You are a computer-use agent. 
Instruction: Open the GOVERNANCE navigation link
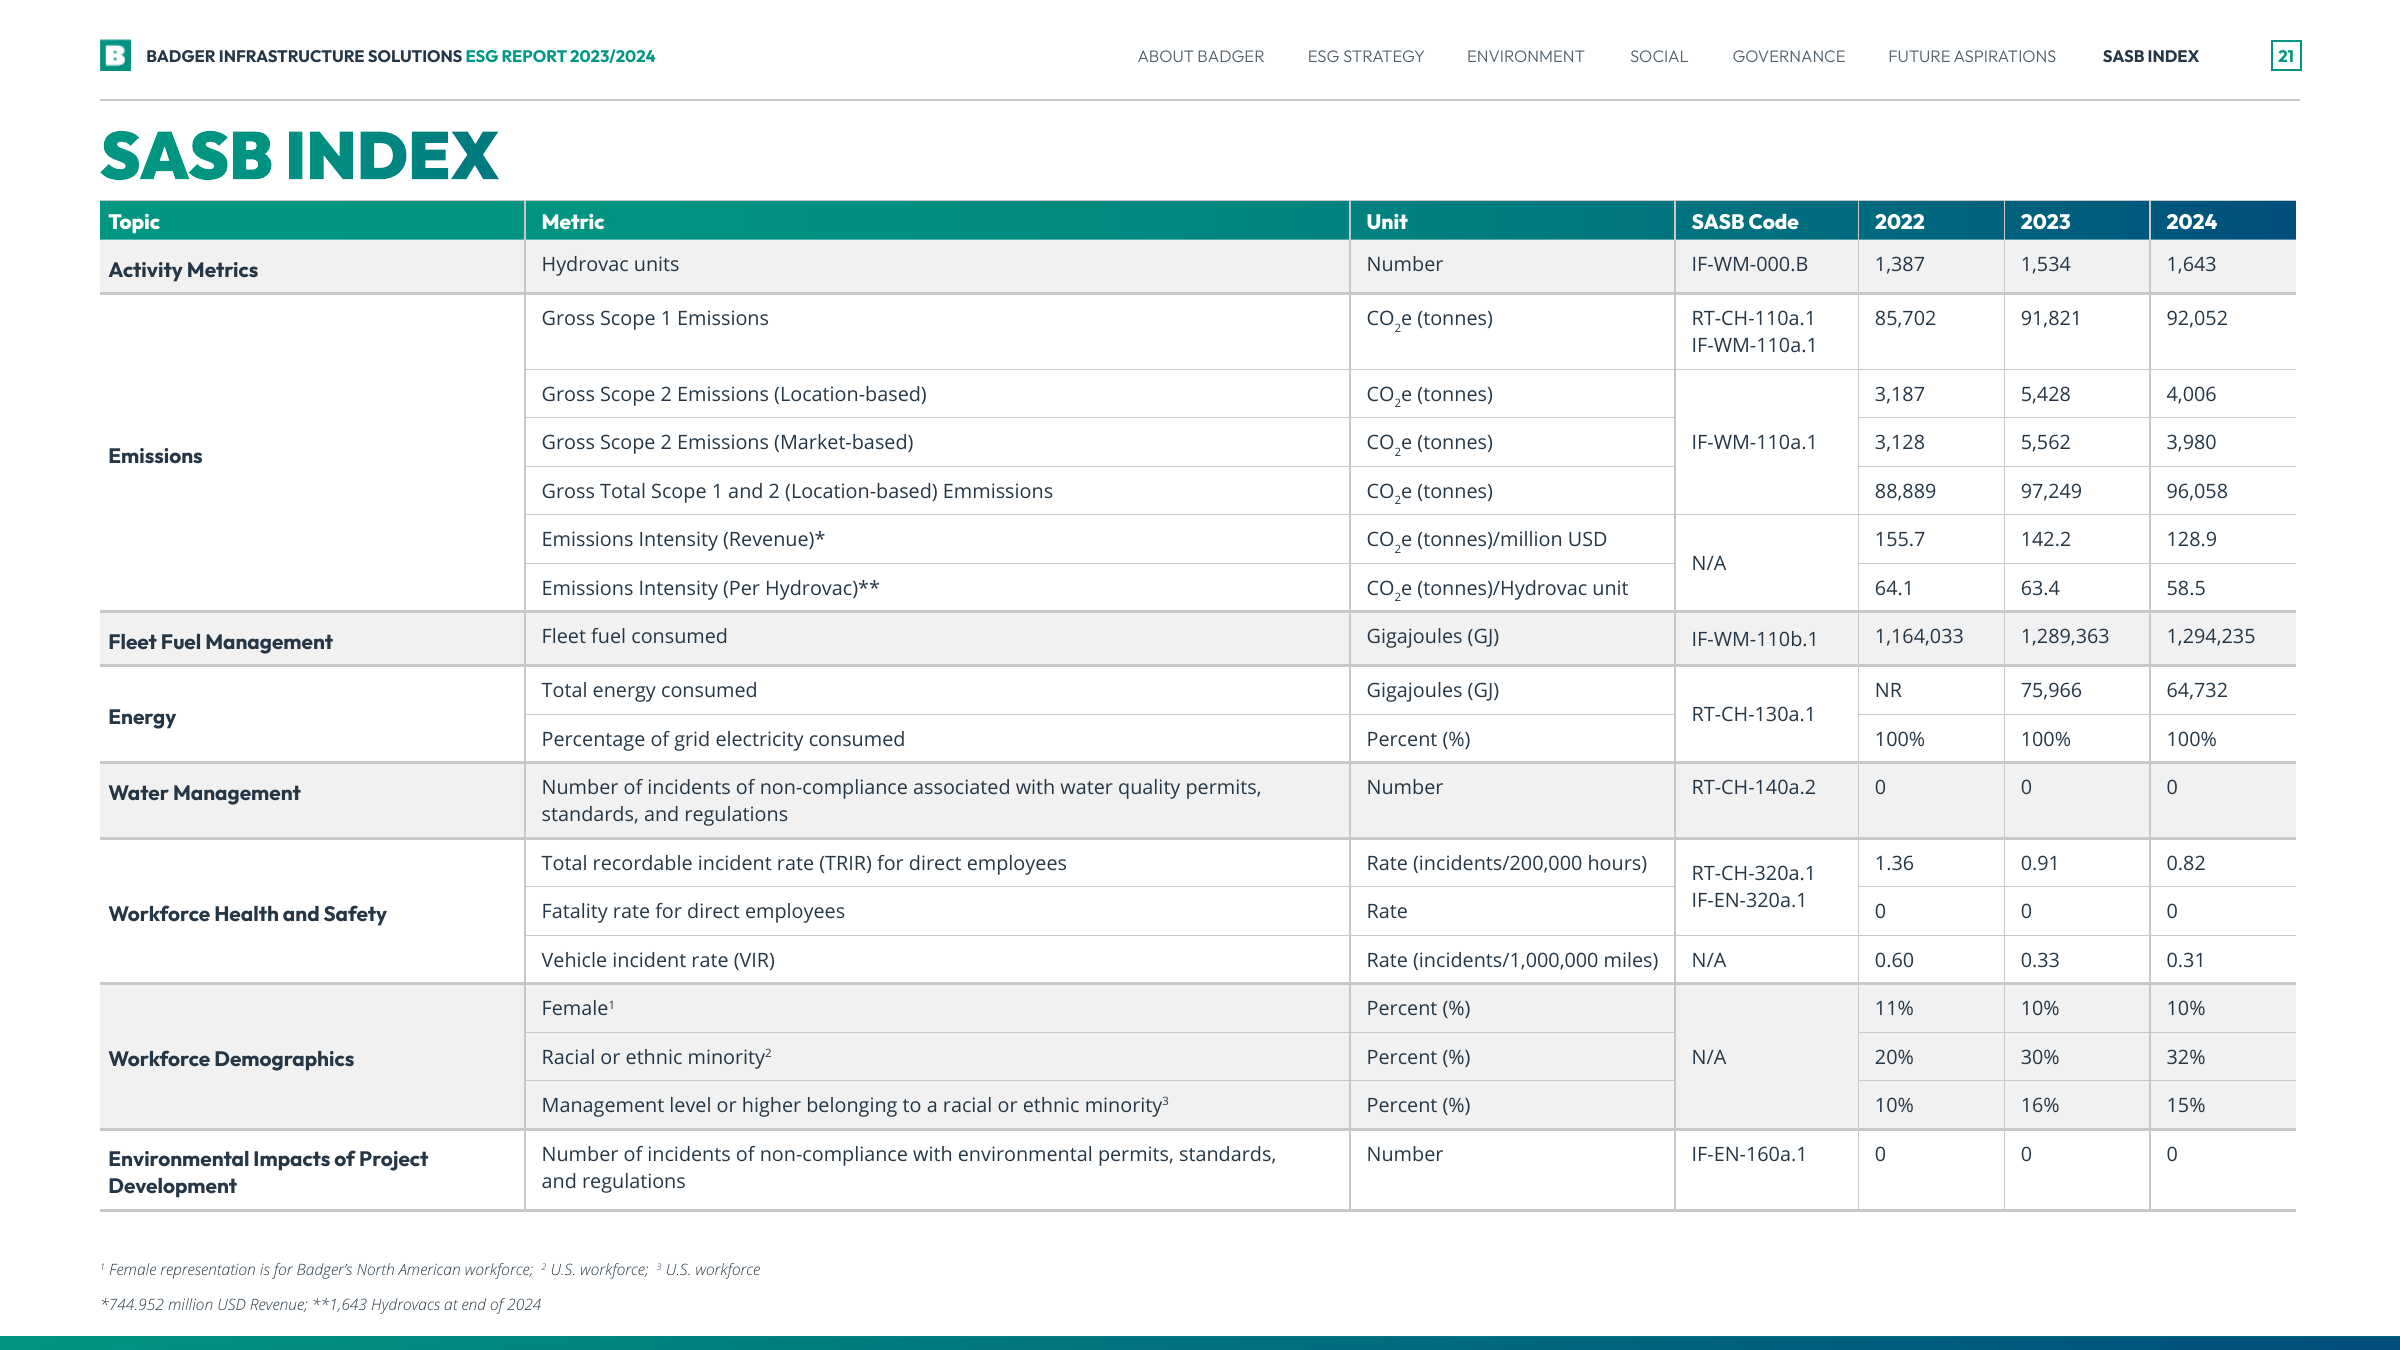(x=1788, y=56)
